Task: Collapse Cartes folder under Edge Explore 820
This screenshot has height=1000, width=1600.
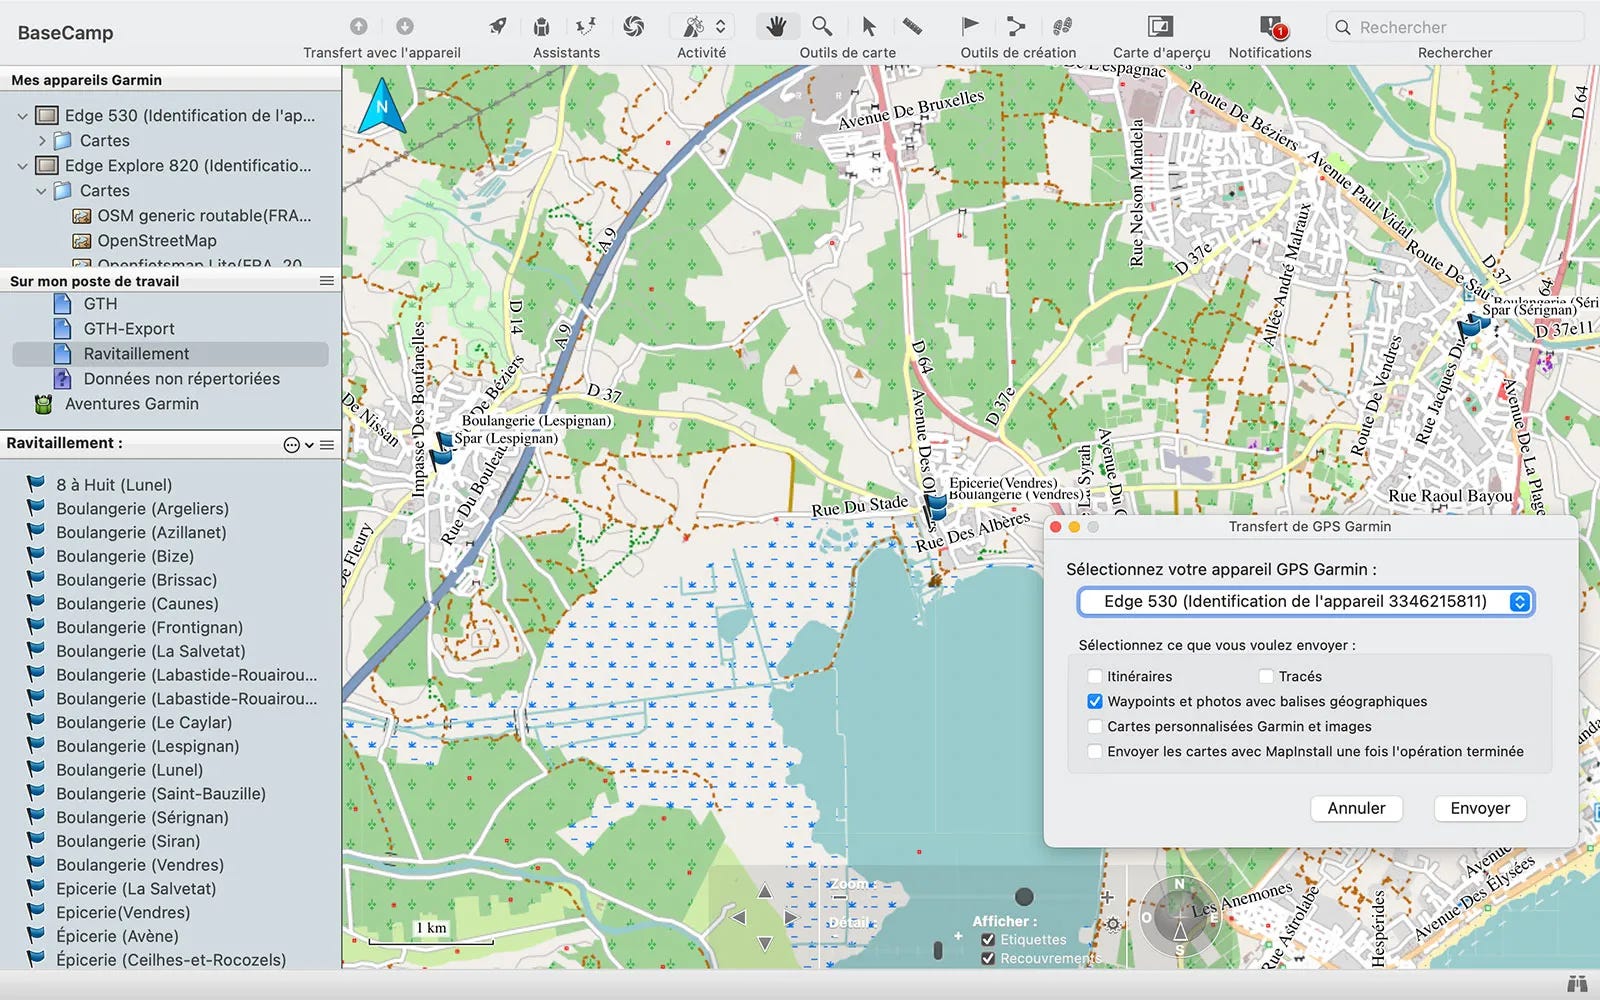Action: click(41, 191)
